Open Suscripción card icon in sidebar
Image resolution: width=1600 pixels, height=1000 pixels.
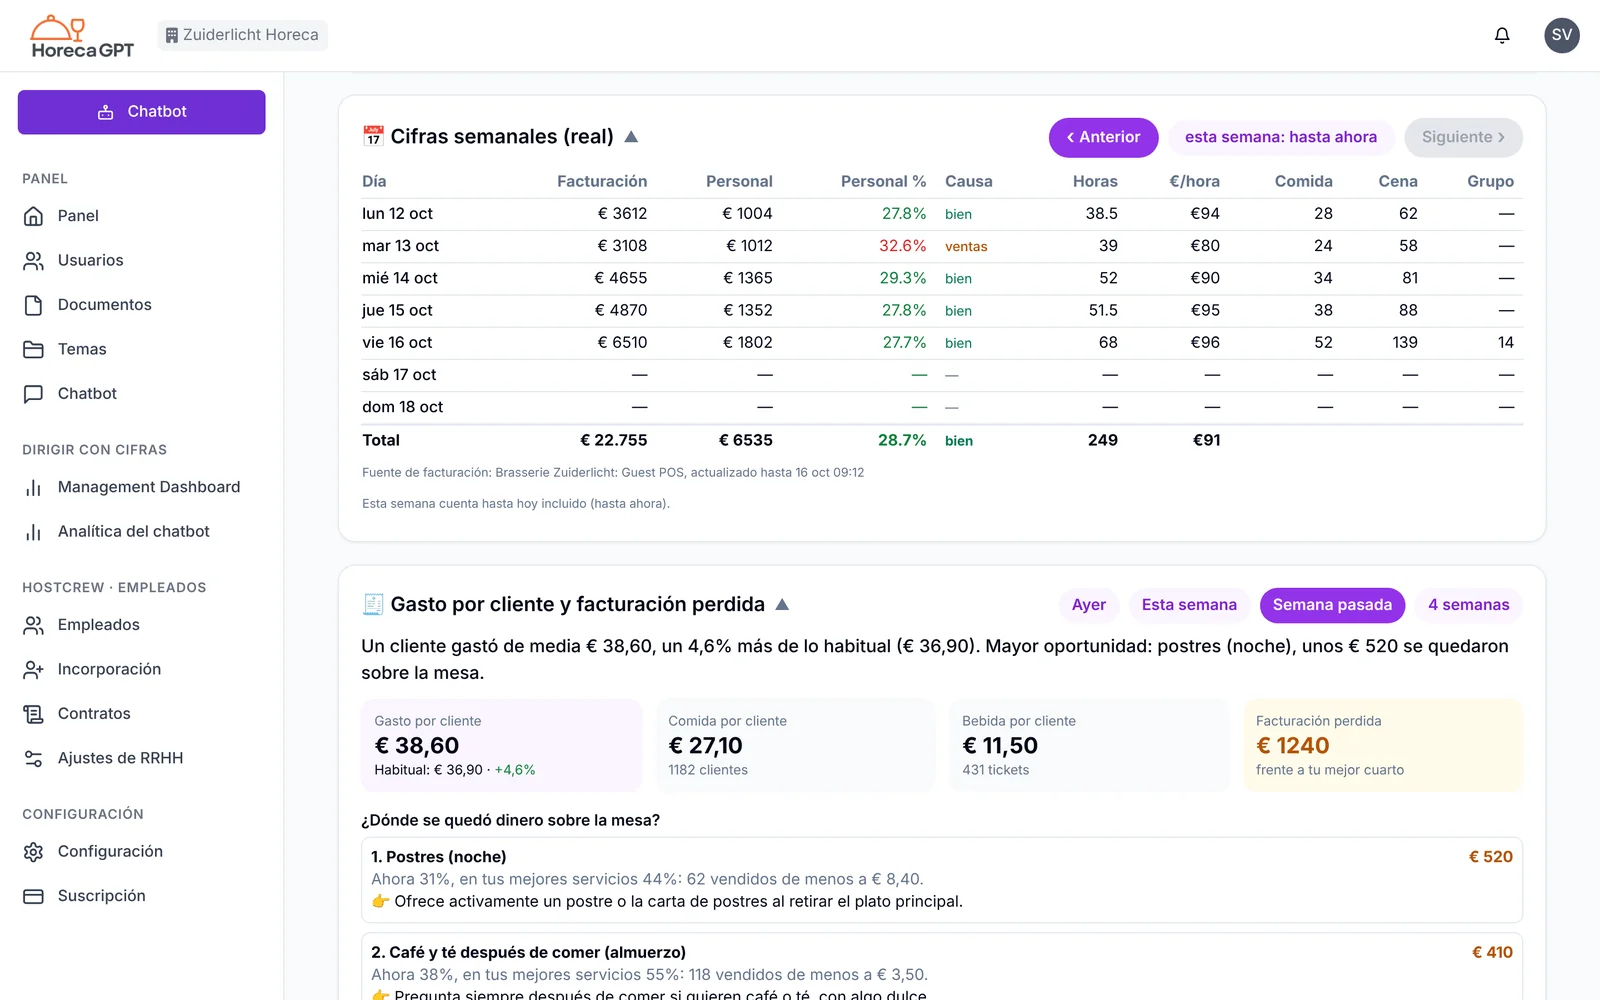(33, 896)
